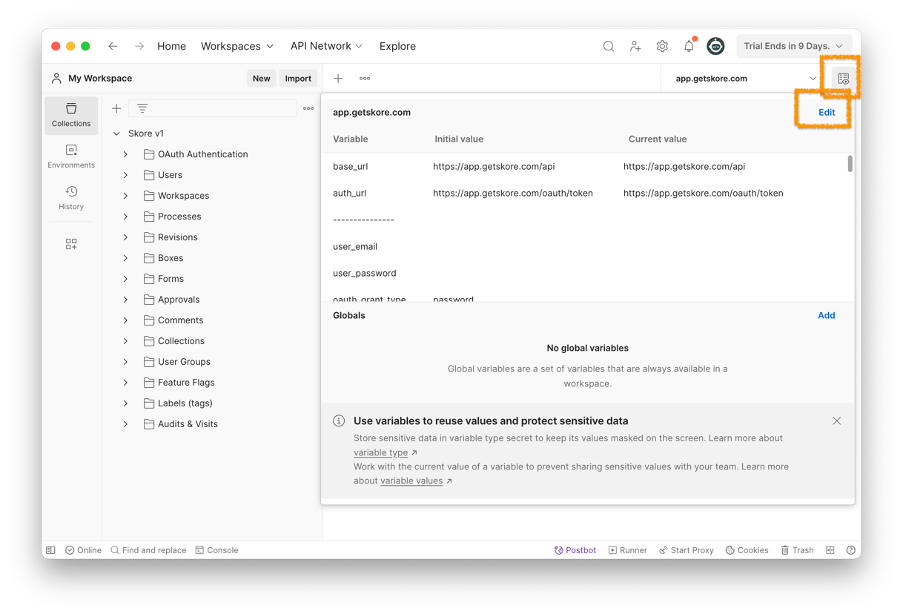Expand the Approvals folder
The height and width of the screenshot is (614, 904).
click(x=125, y=299)
